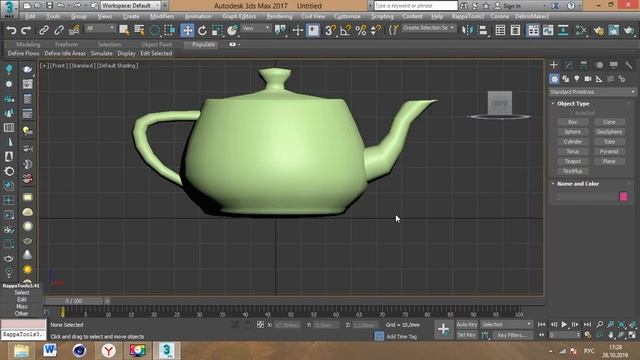Viewport: 640px width, 360px height.
Task: Click the Pan View hand icon
Action: (x=611, y=335)
